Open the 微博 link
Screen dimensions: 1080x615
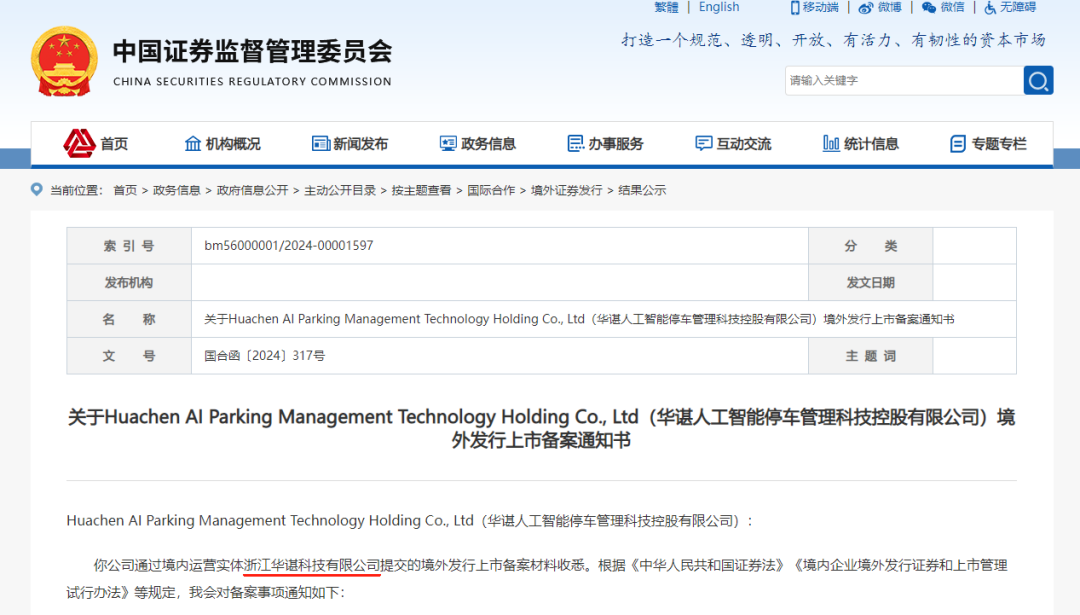tap(889, 7)
